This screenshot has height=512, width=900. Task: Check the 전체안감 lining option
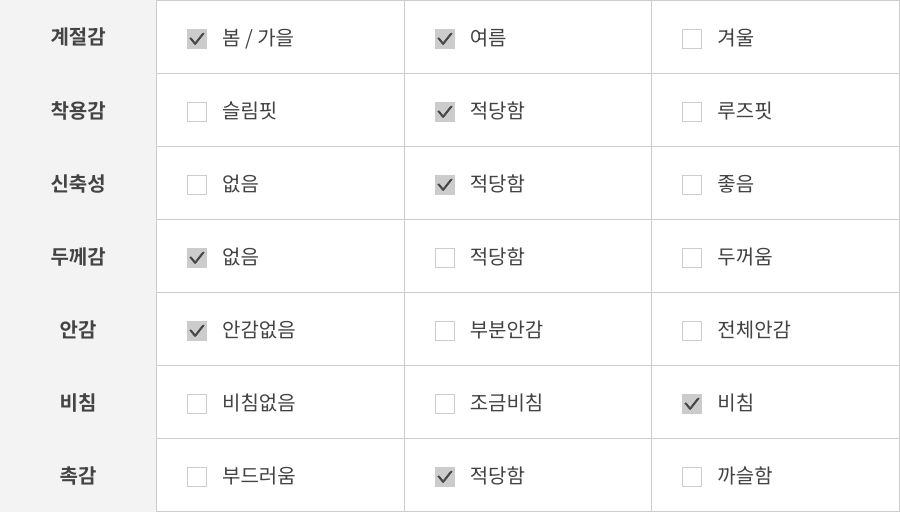pos(692,331)
